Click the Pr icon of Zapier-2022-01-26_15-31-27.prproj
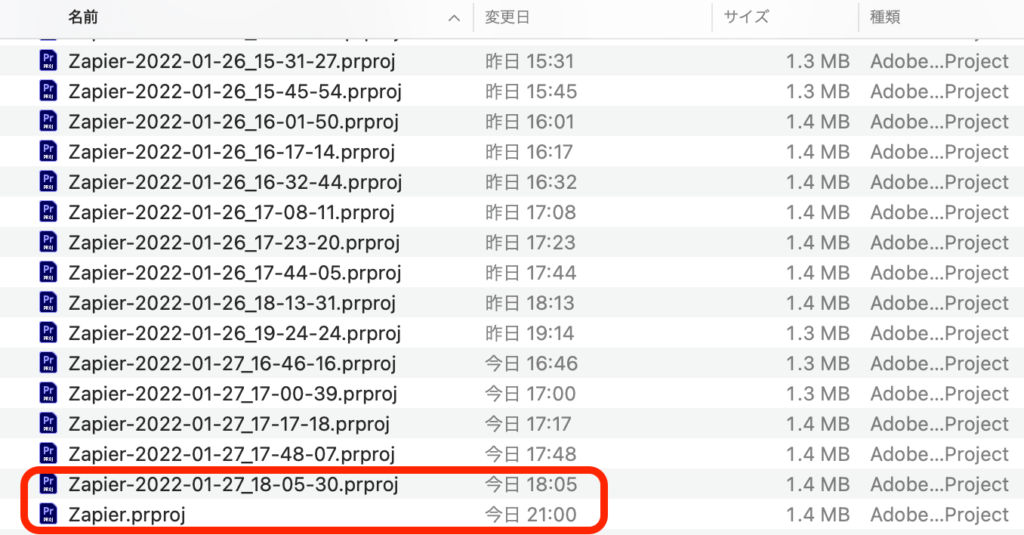Screen dimensions: 1024x535 click(x=48, y=61)
